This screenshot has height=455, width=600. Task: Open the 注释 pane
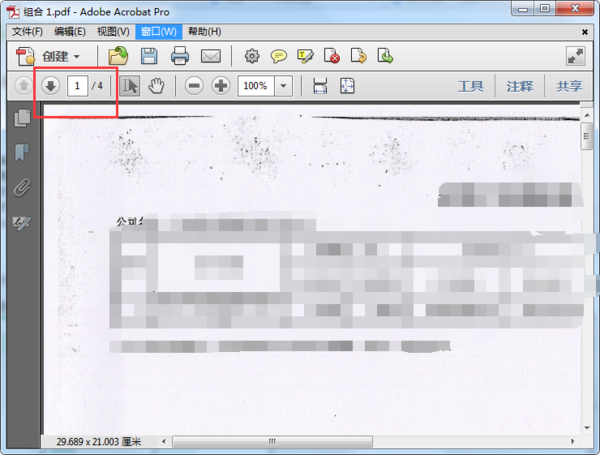(x=519, y=86)
